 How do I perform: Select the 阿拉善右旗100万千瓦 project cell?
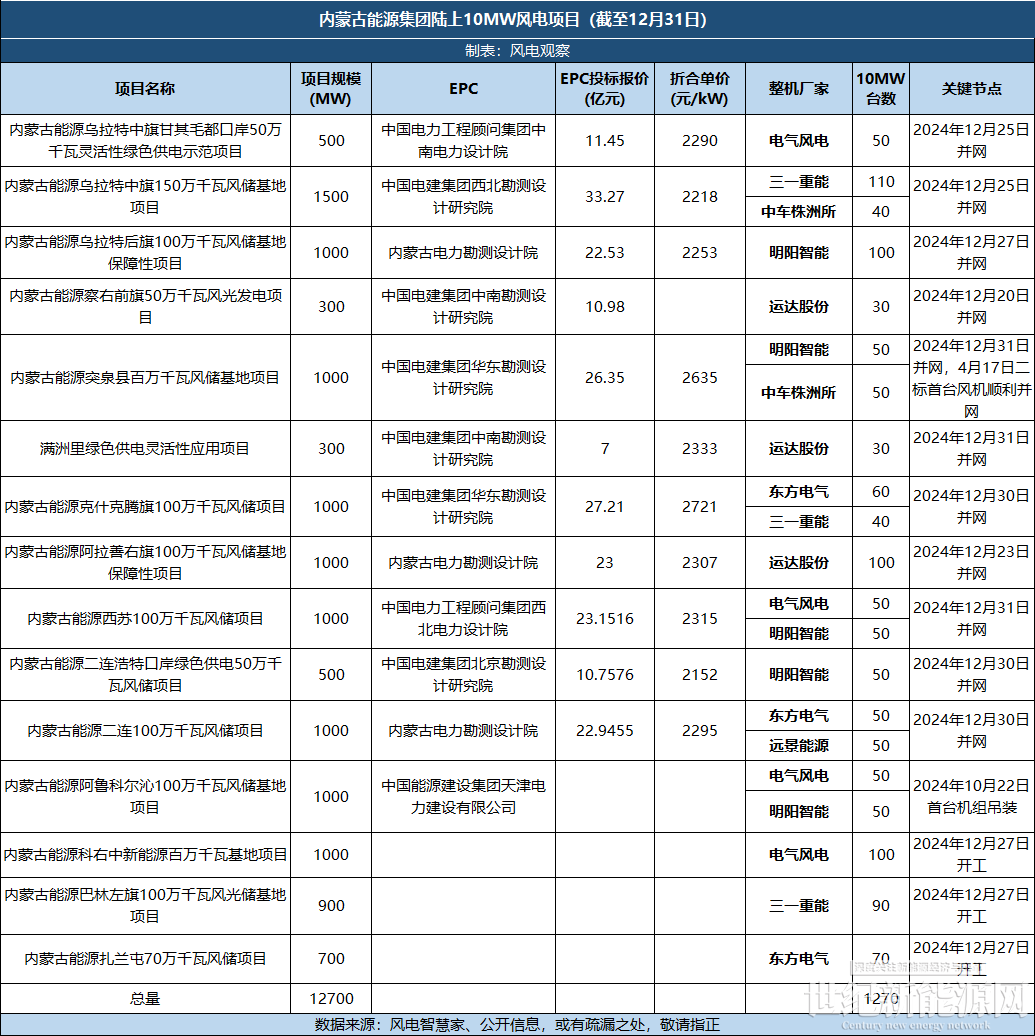[x=145, y=562]
